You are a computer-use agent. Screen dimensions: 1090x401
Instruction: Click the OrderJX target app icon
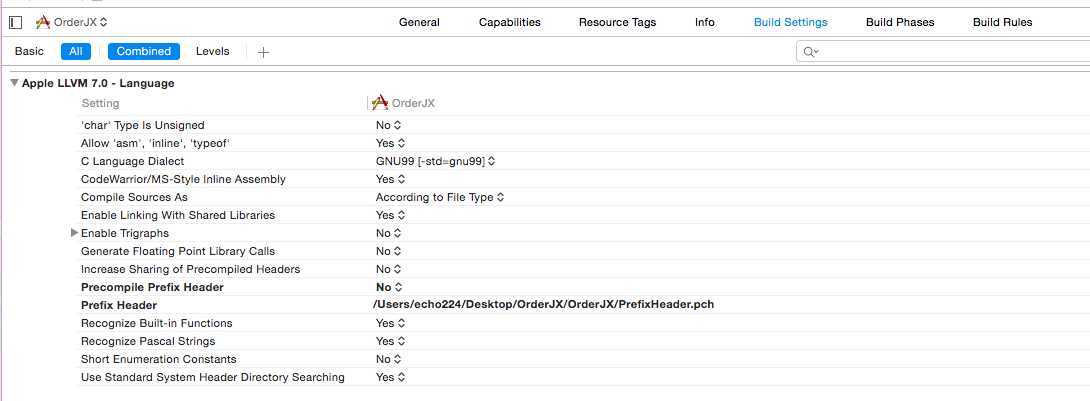[42, 22]
